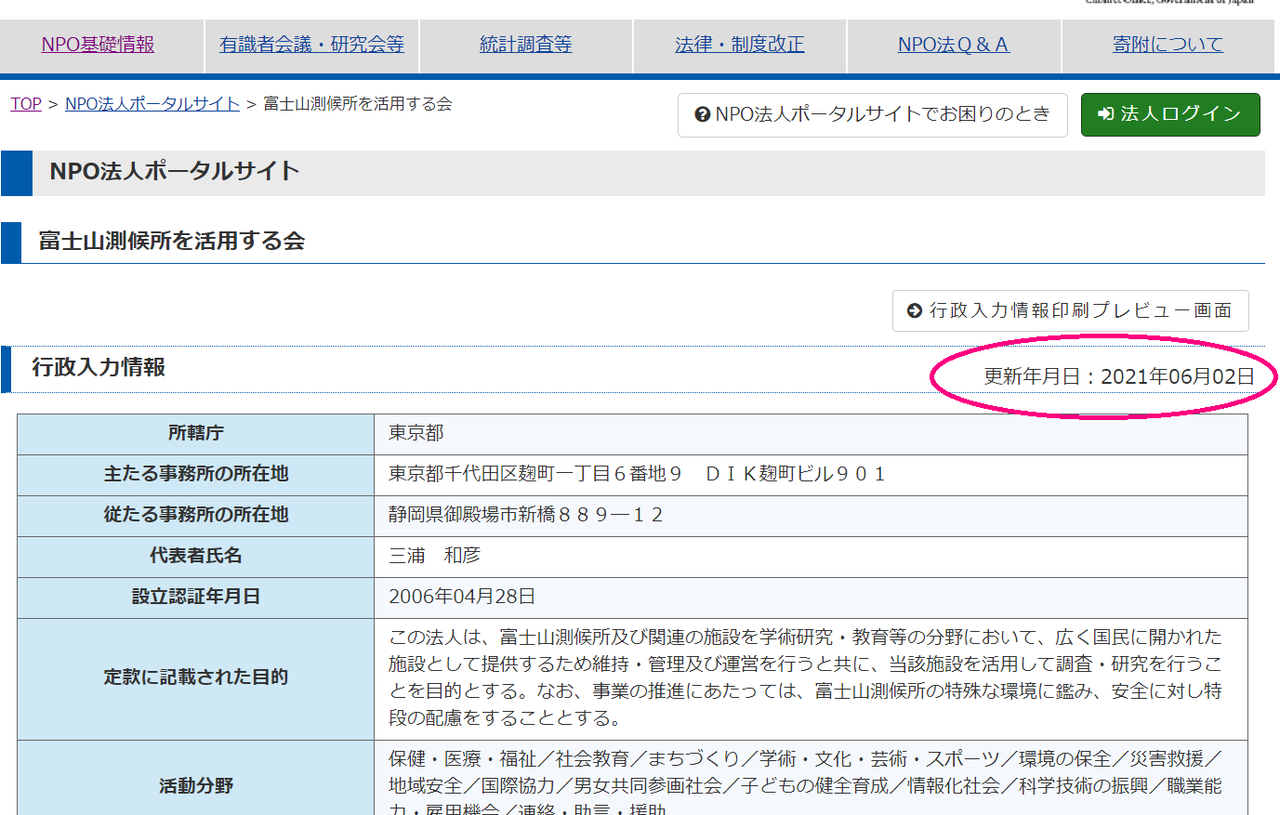Click the 所轄庁 row header
Screen dimensions: 1280x815
[x=196, y=434]
